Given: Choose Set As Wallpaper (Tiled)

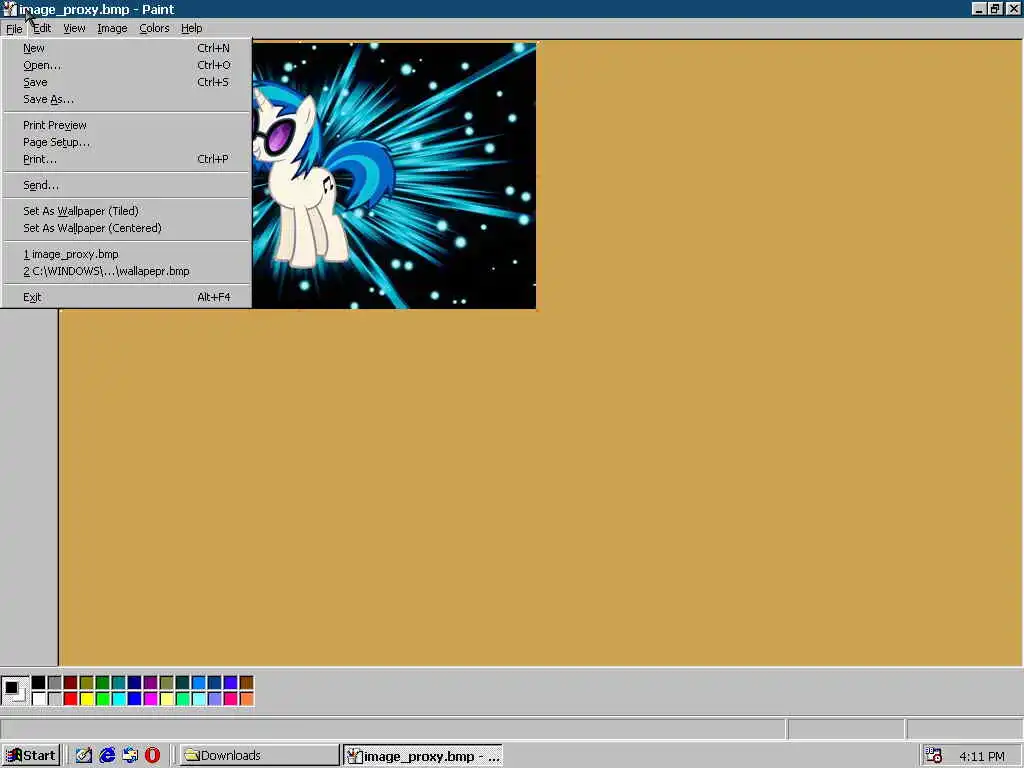Looking at the screenshot, I should point(126,211).
